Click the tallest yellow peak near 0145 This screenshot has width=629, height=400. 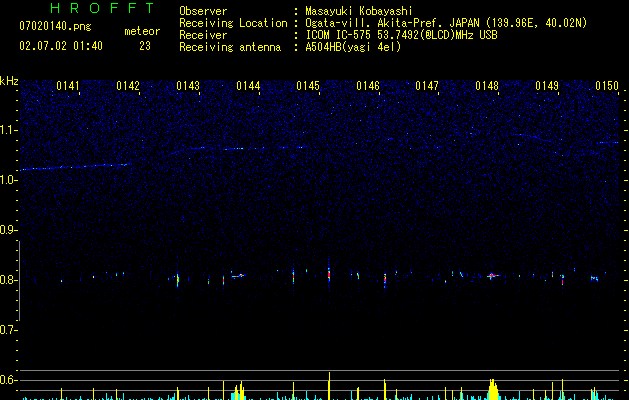click(329, 386)
